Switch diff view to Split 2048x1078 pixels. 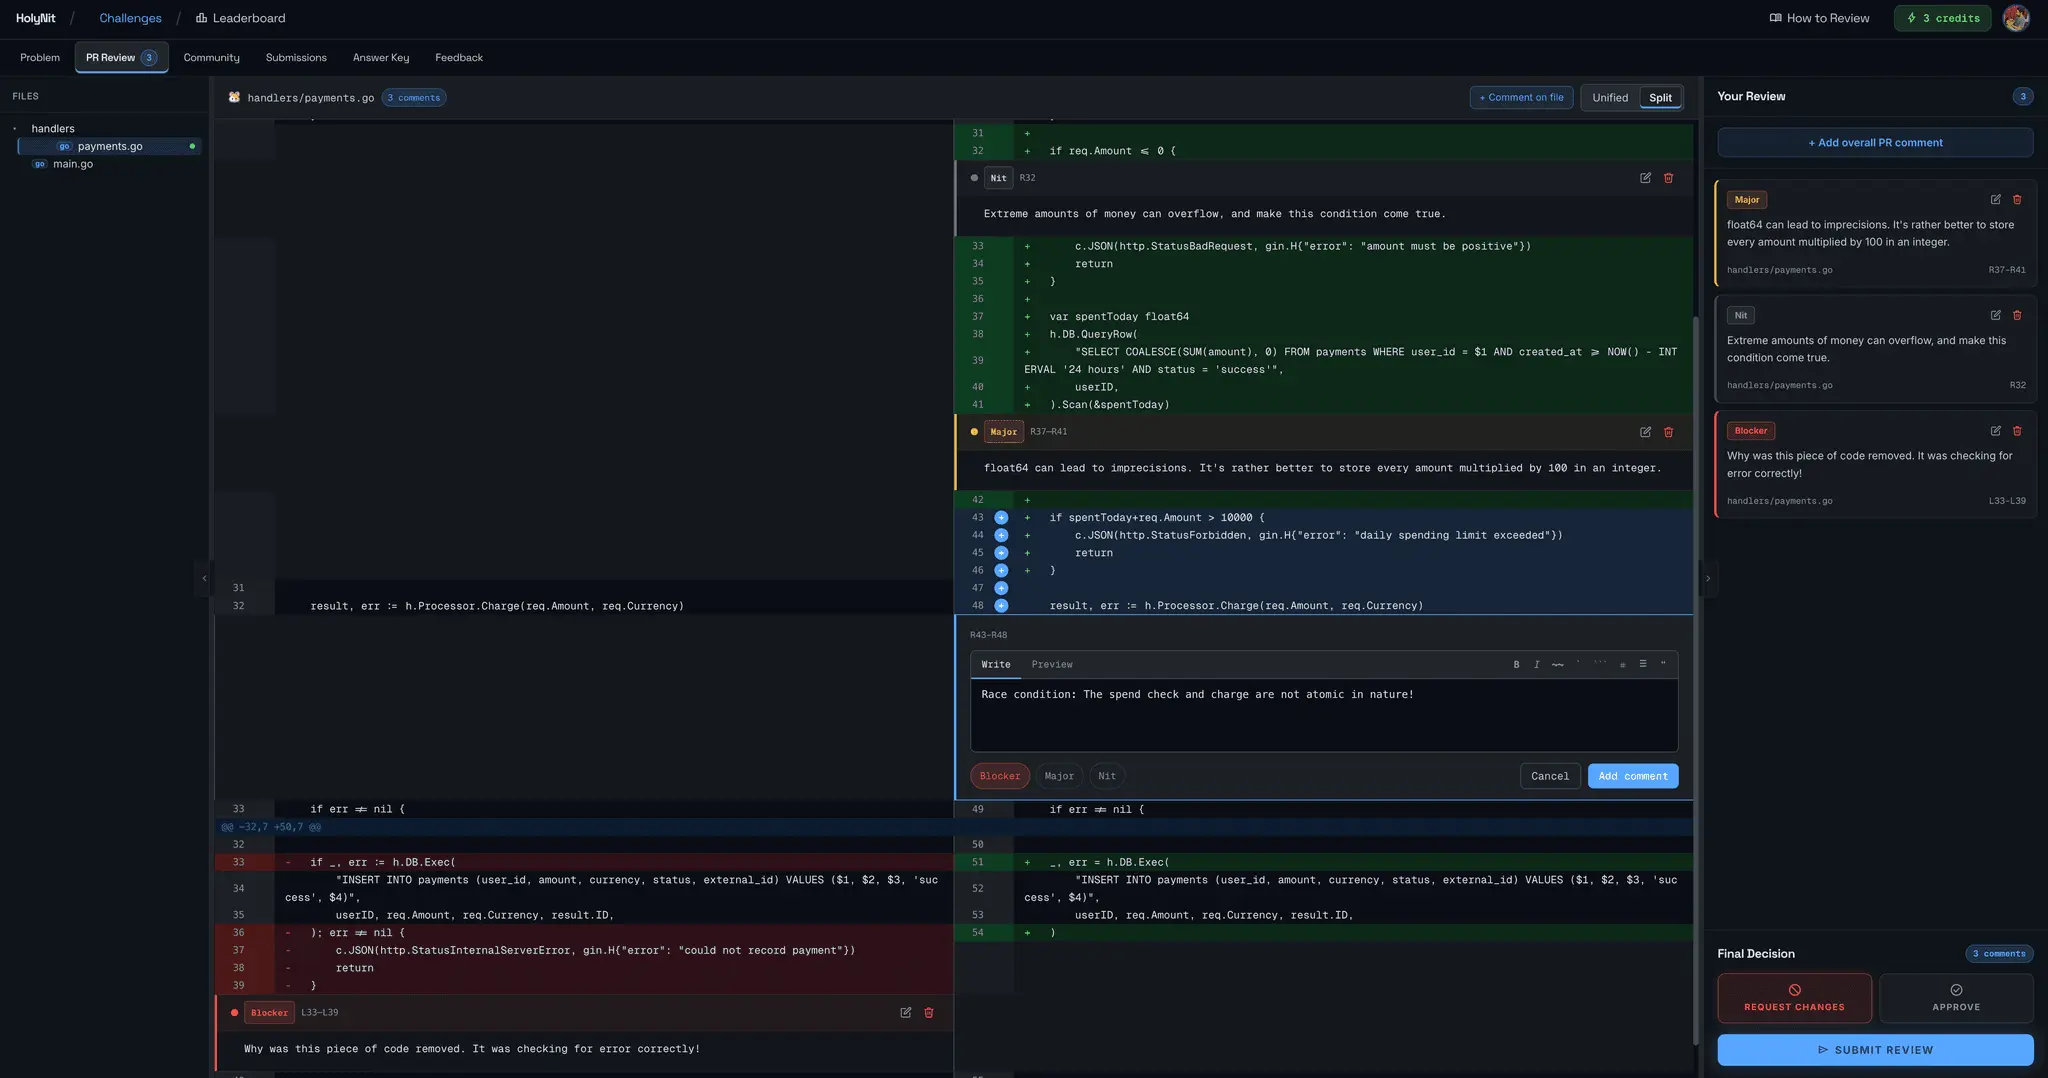pyautogui.click(x=1660, y=98)
